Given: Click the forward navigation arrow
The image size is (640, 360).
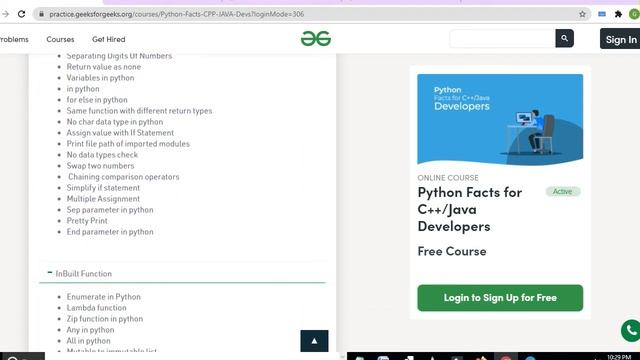Looking at the screenshot, I should (5, 14).
